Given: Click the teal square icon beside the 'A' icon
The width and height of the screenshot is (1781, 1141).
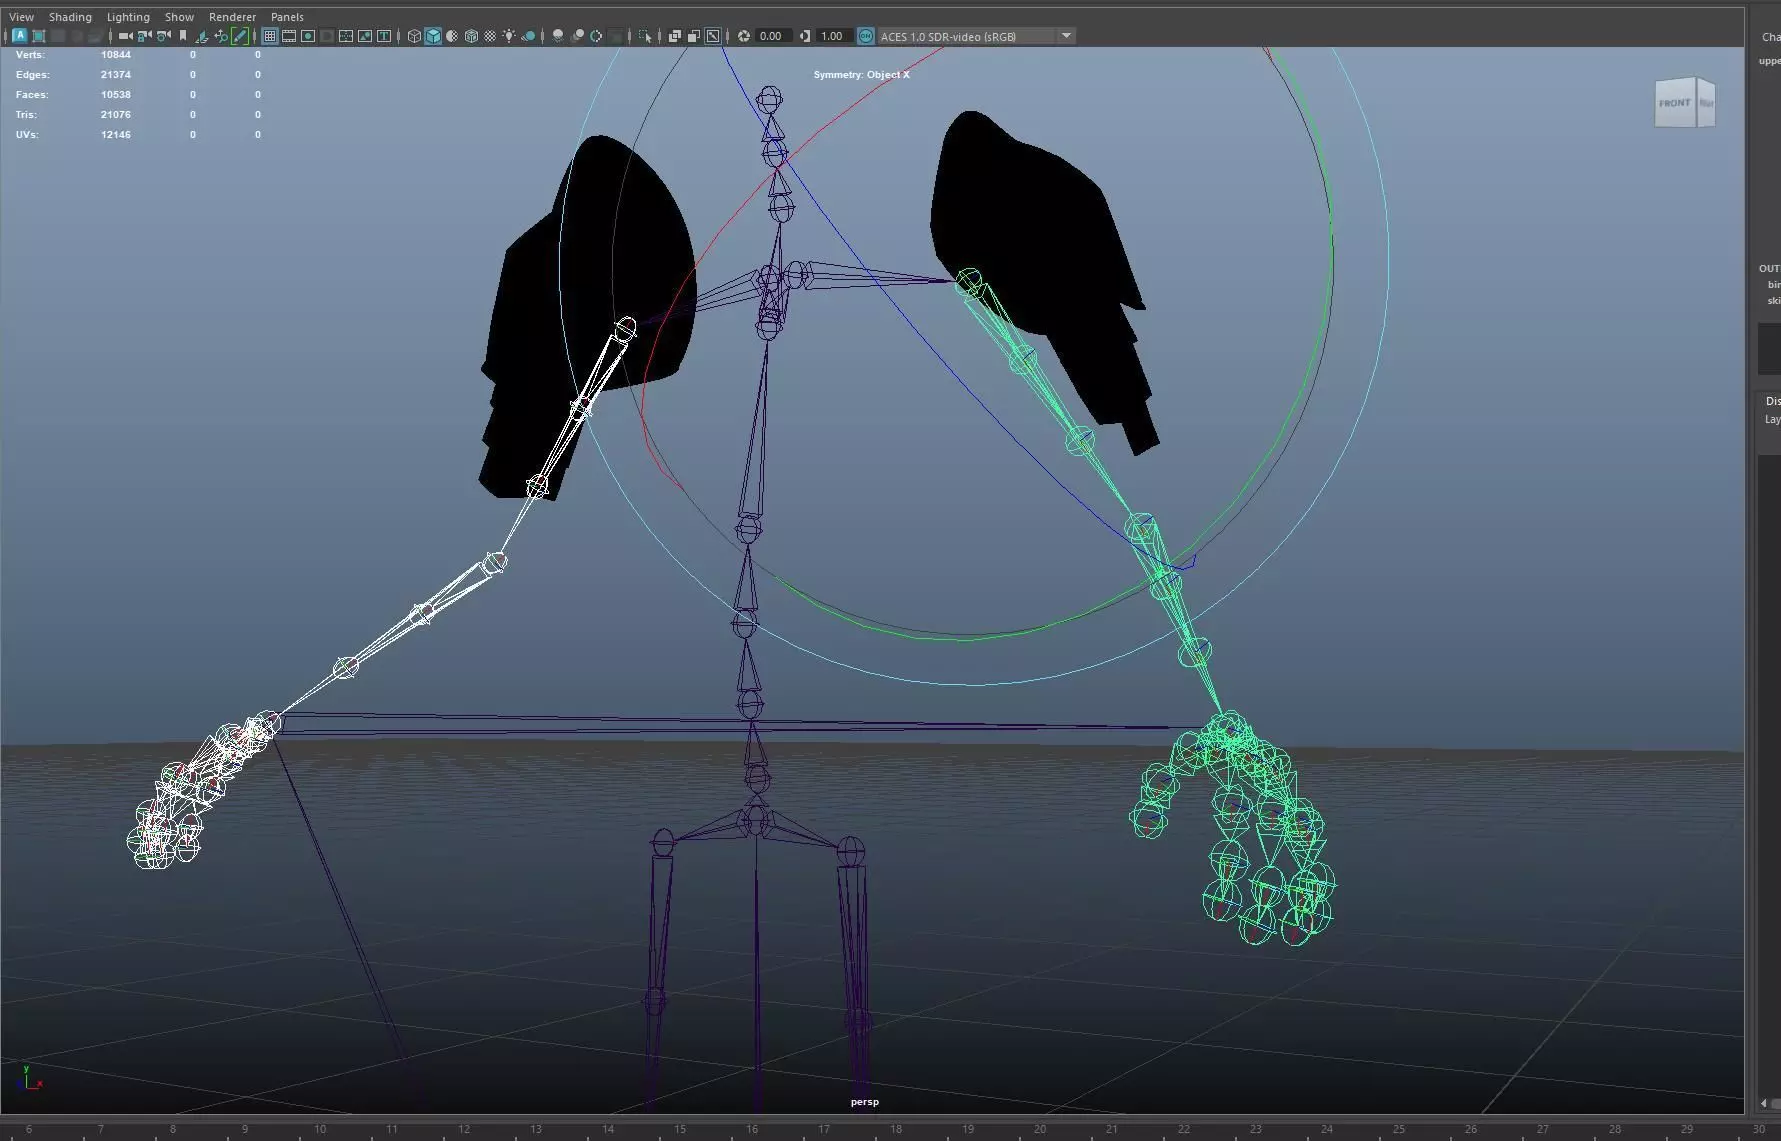Looking at the screenshot, I should click(x=39, y=36).
